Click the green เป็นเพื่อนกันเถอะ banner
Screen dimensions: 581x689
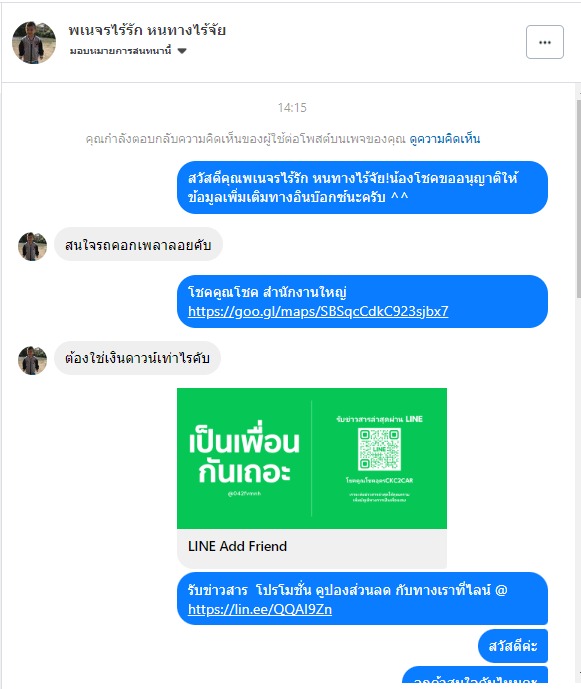(x=312, y=458)
